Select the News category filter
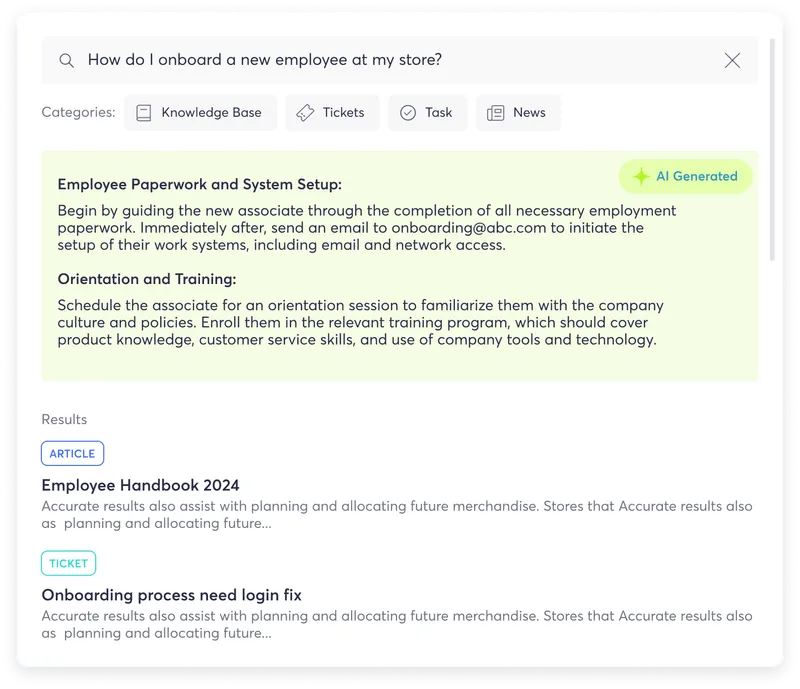The image size is (800, 689). tap(518, 113)
